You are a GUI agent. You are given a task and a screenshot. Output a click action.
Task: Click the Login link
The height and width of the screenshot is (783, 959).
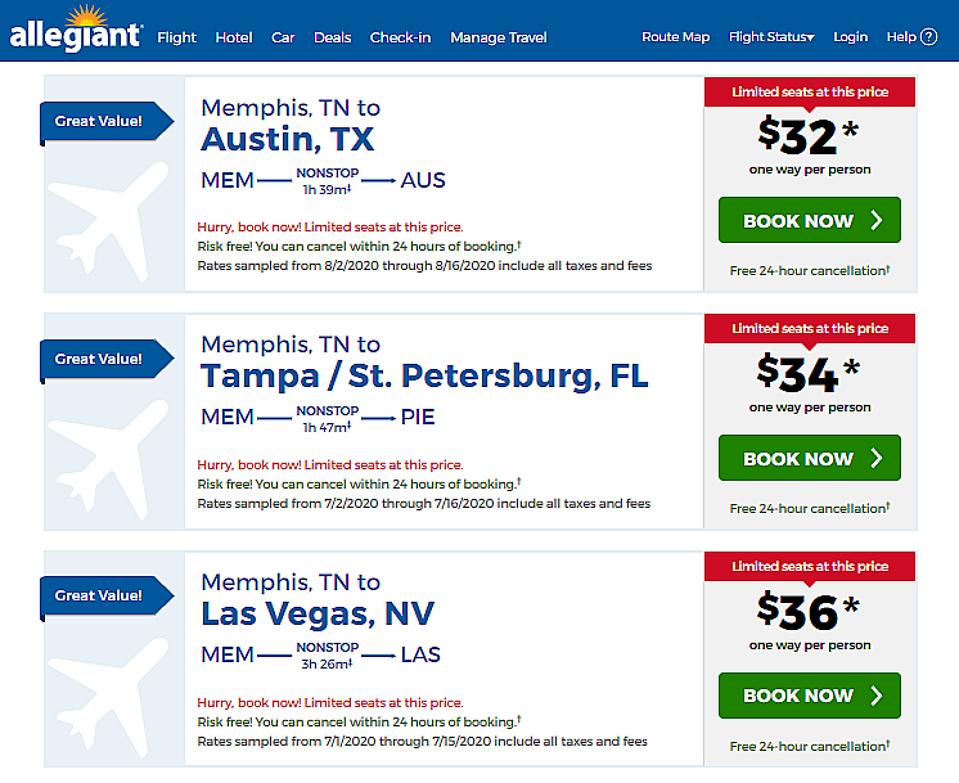point(850,37)
